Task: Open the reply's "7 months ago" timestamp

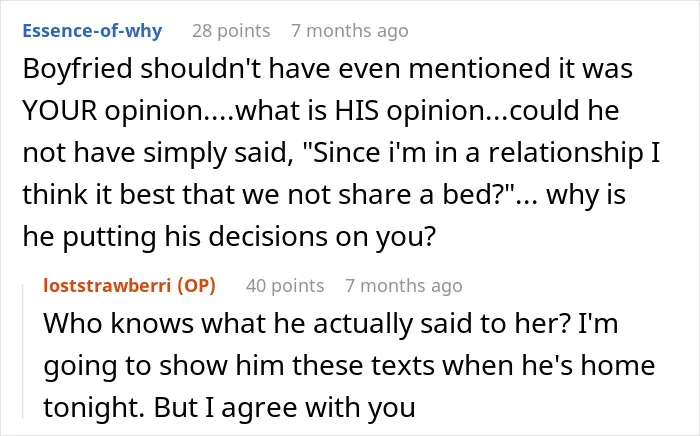Action: click(x=404, y=286)
